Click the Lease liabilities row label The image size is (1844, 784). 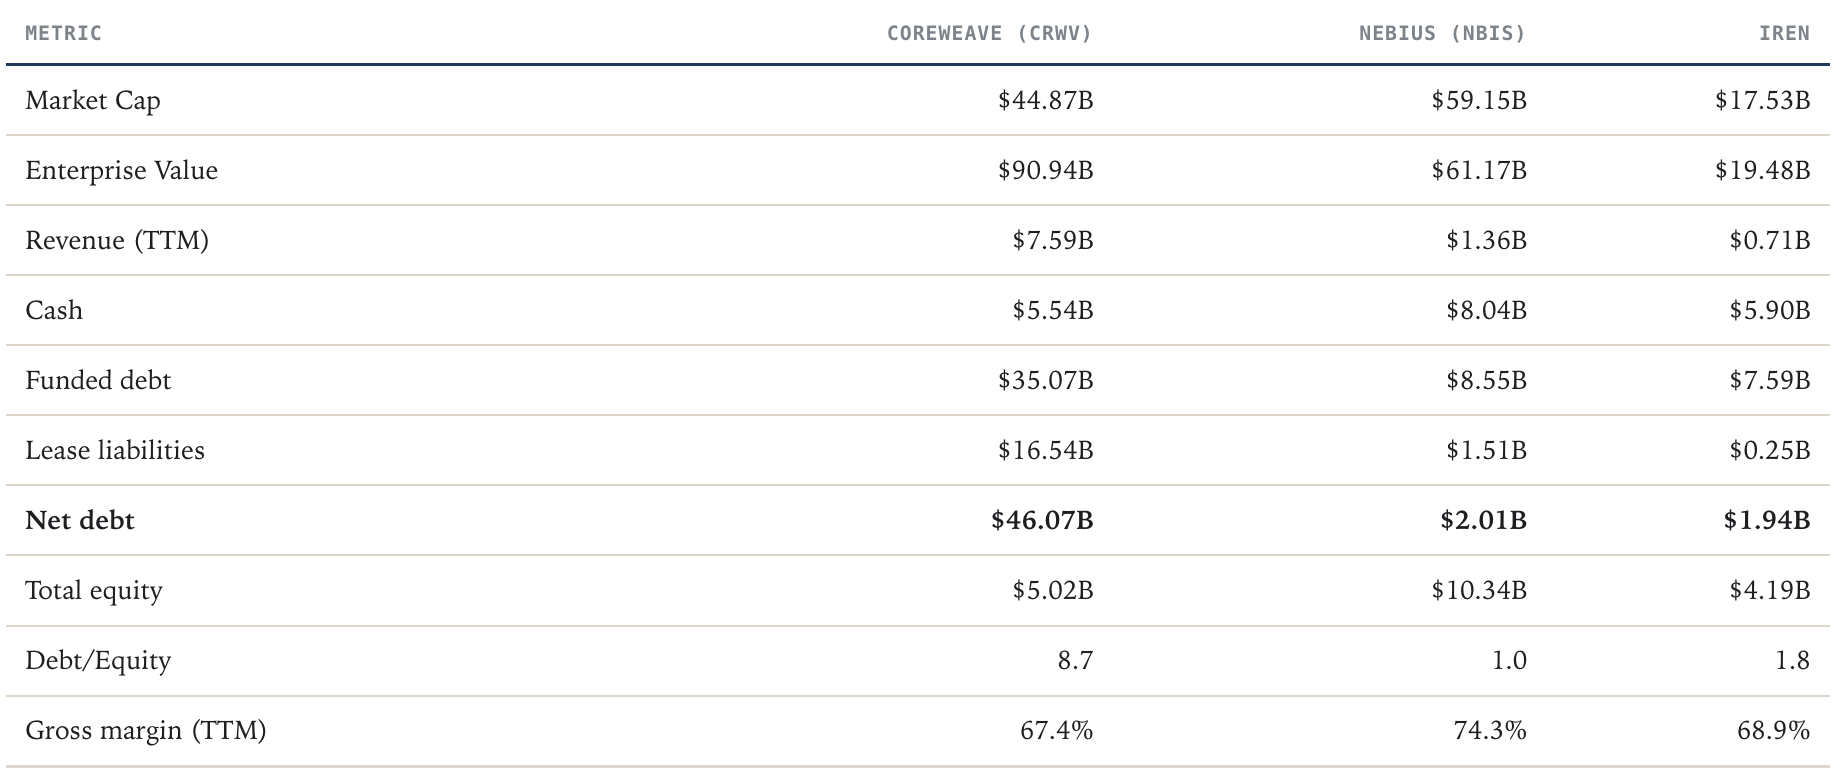[x=115, y=450]
